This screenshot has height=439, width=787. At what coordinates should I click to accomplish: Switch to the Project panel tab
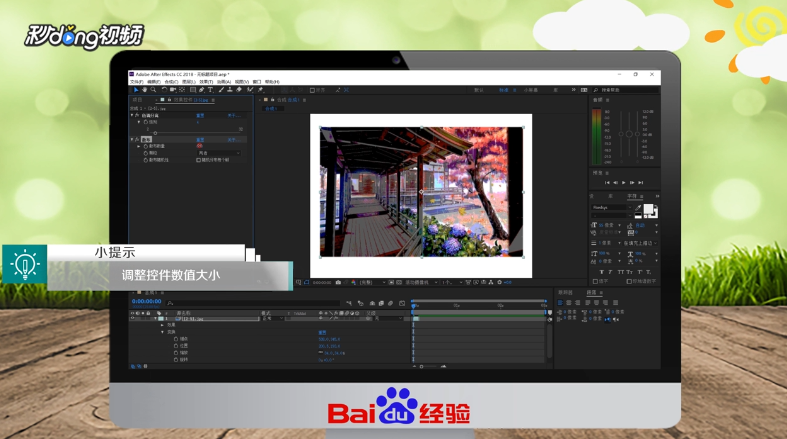coord(137,100)
